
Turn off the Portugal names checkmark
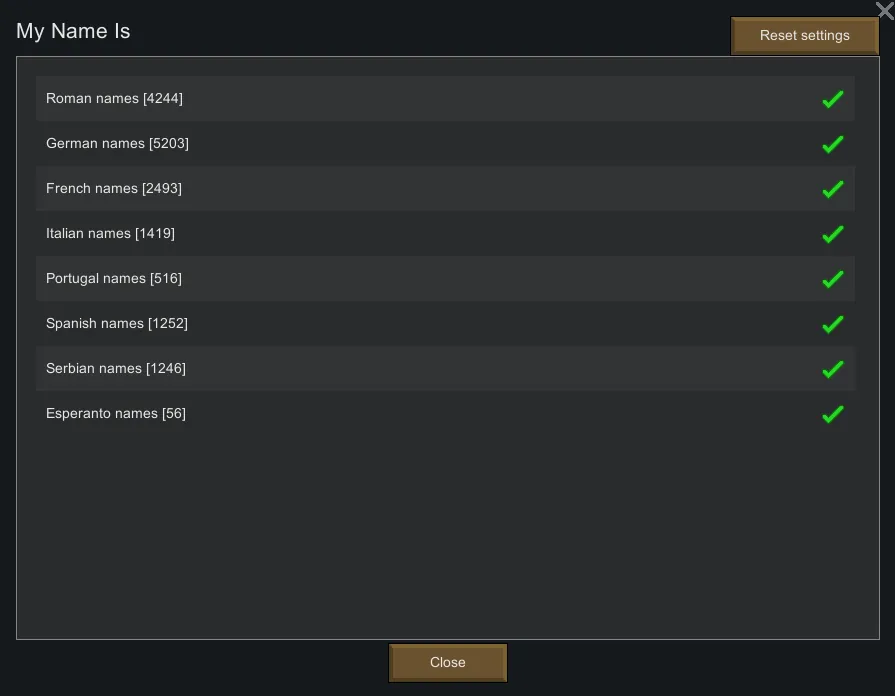click(832, 279)
